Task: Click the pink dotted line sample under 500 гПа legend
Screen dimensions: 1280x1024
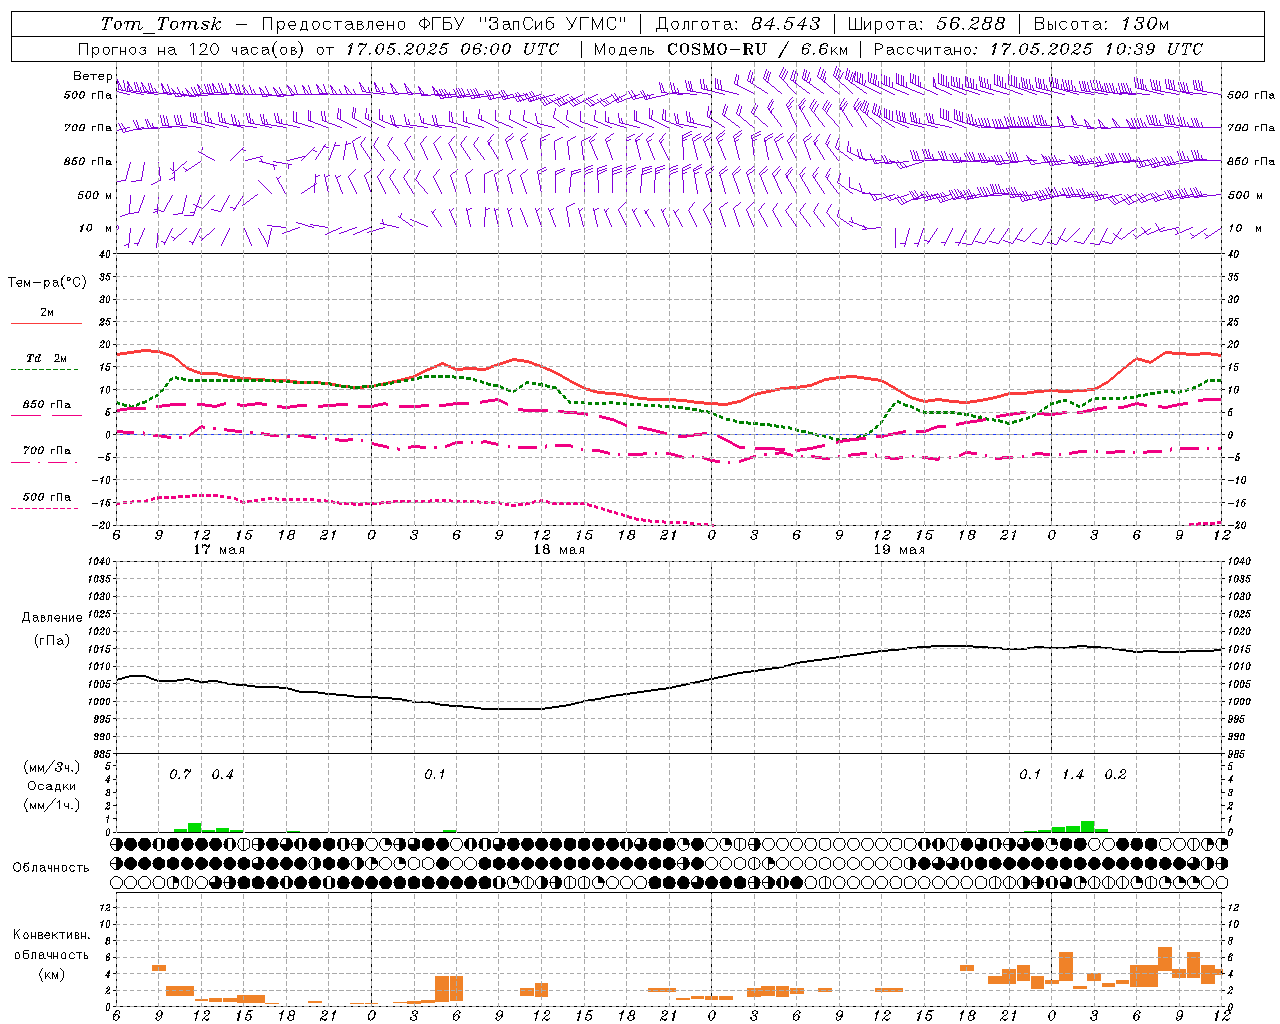Action: pos(45,508)
